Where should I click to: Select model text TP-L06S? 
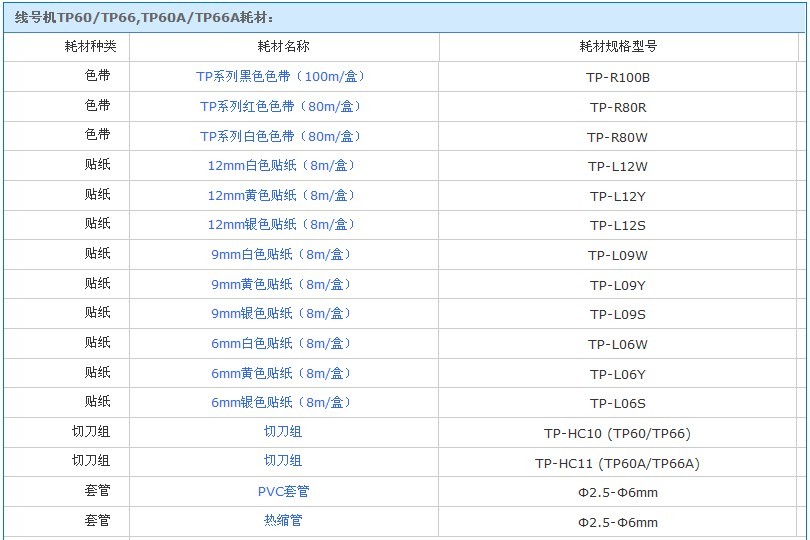pyautogui.click(x=618, y=404)
